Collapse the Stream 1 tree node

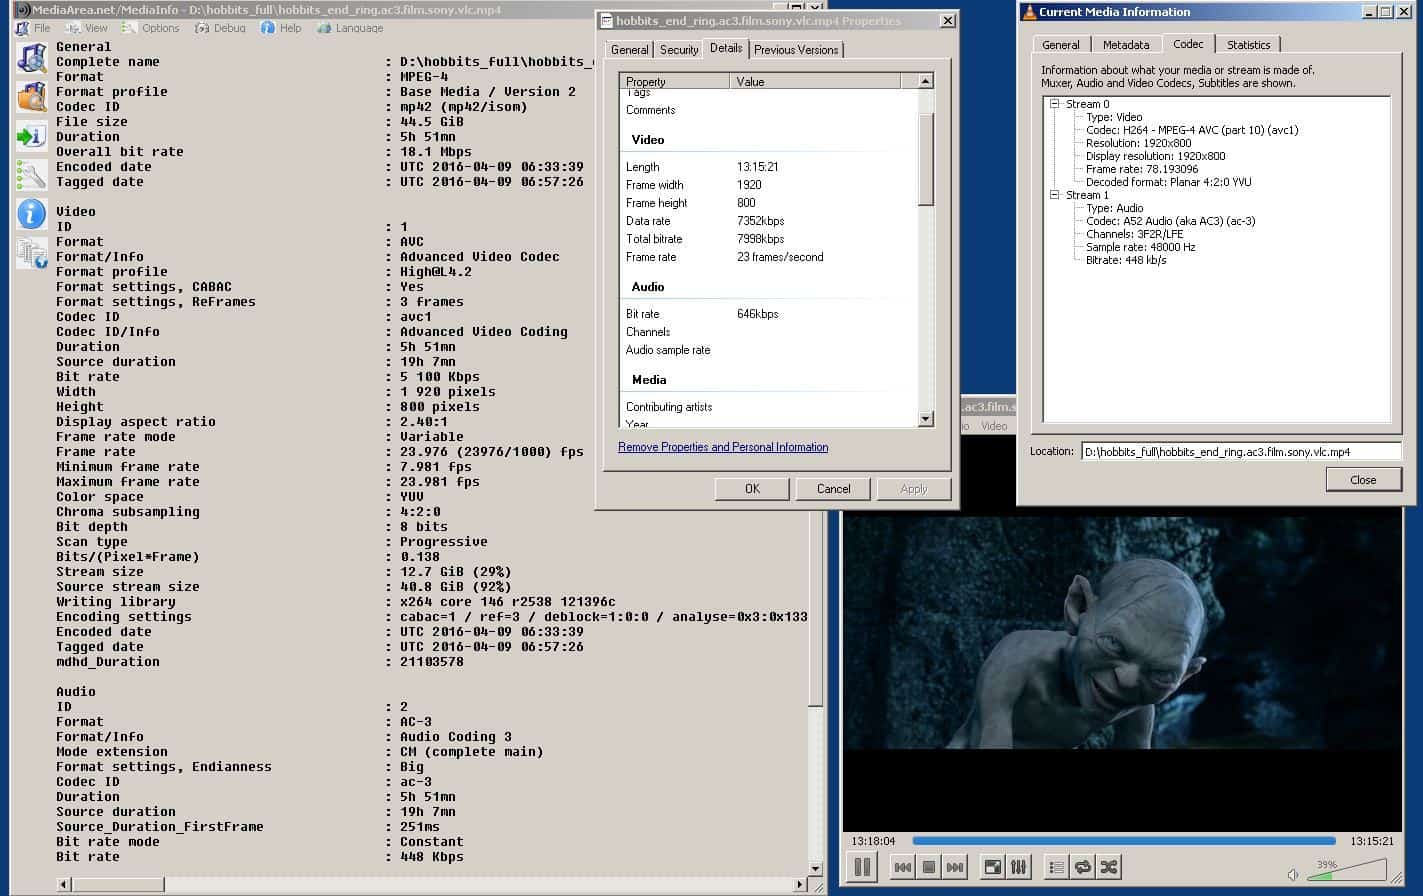1054,195
